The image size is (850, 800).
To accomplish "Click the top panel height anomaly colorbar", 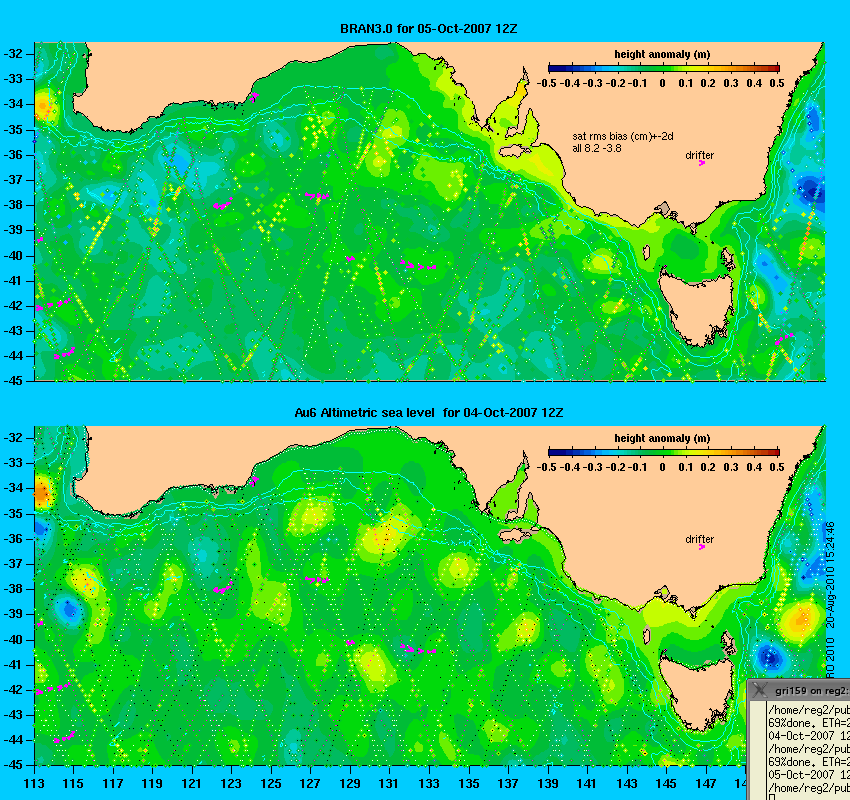I will tap(664, 68).
